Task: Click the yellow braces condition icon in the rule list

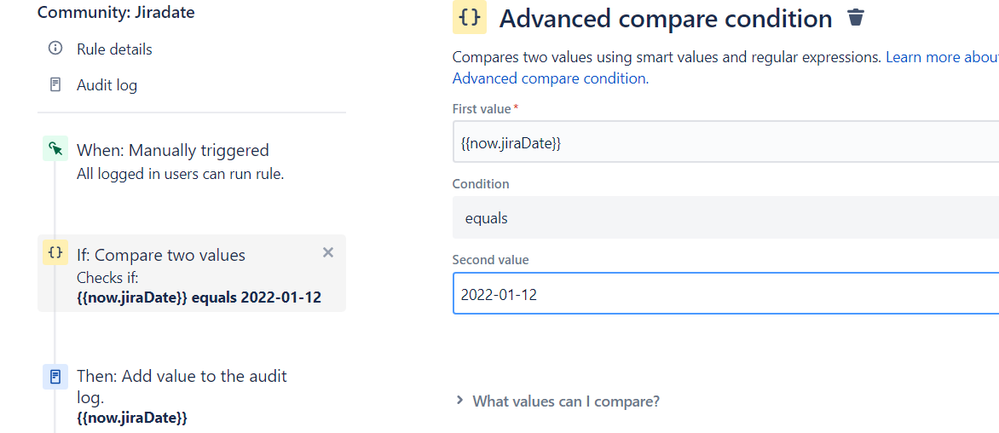Action: [55, 254]
